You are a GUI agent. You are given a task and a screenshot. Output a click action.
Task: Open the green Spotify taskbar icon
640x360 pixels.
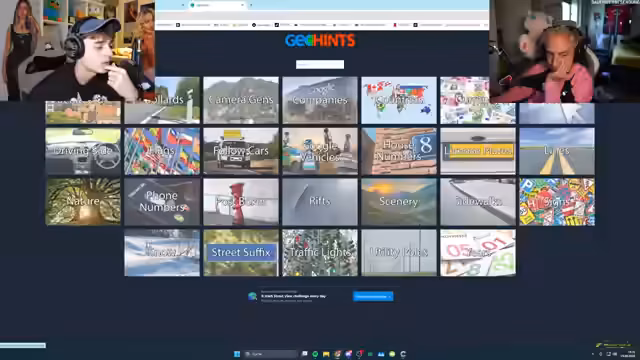coord(315,354)
